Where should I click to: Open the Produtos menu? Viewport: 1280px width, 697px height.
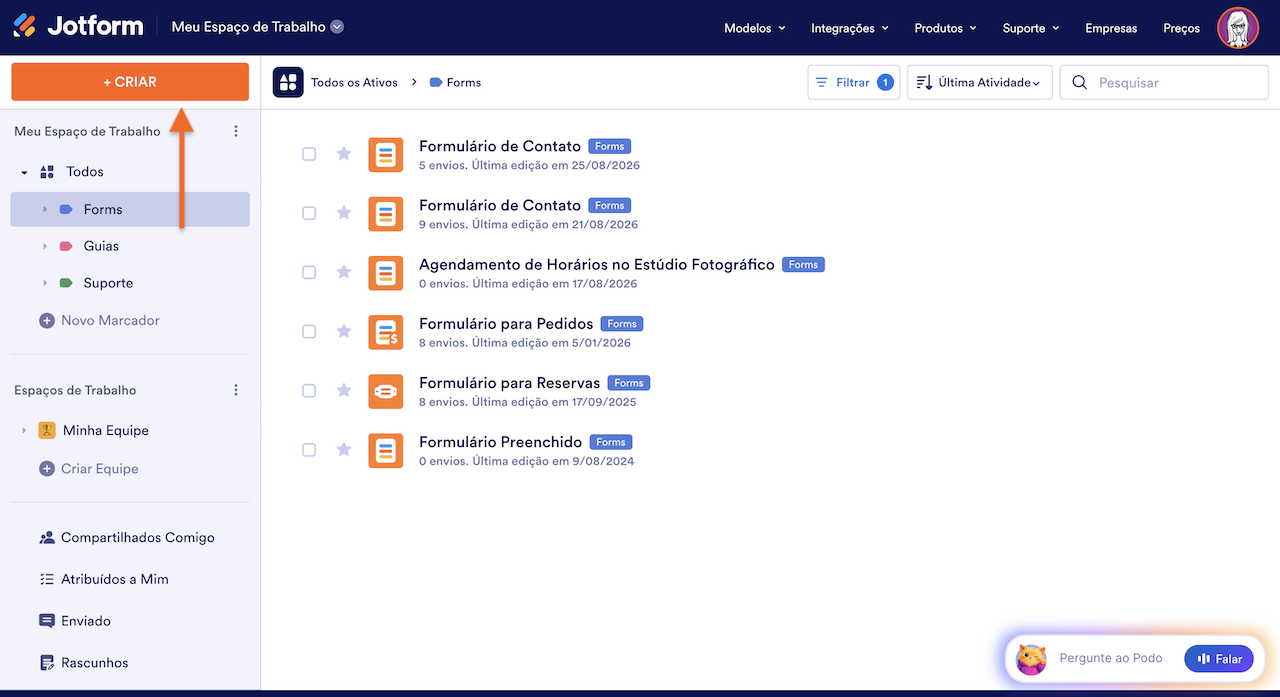coord(946,28)
